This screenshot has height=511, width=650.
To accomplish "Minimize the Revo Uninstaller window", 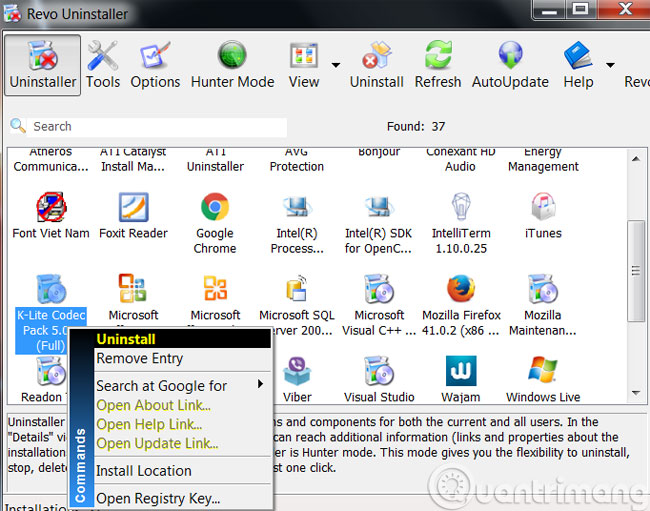I will click(549, 9).
